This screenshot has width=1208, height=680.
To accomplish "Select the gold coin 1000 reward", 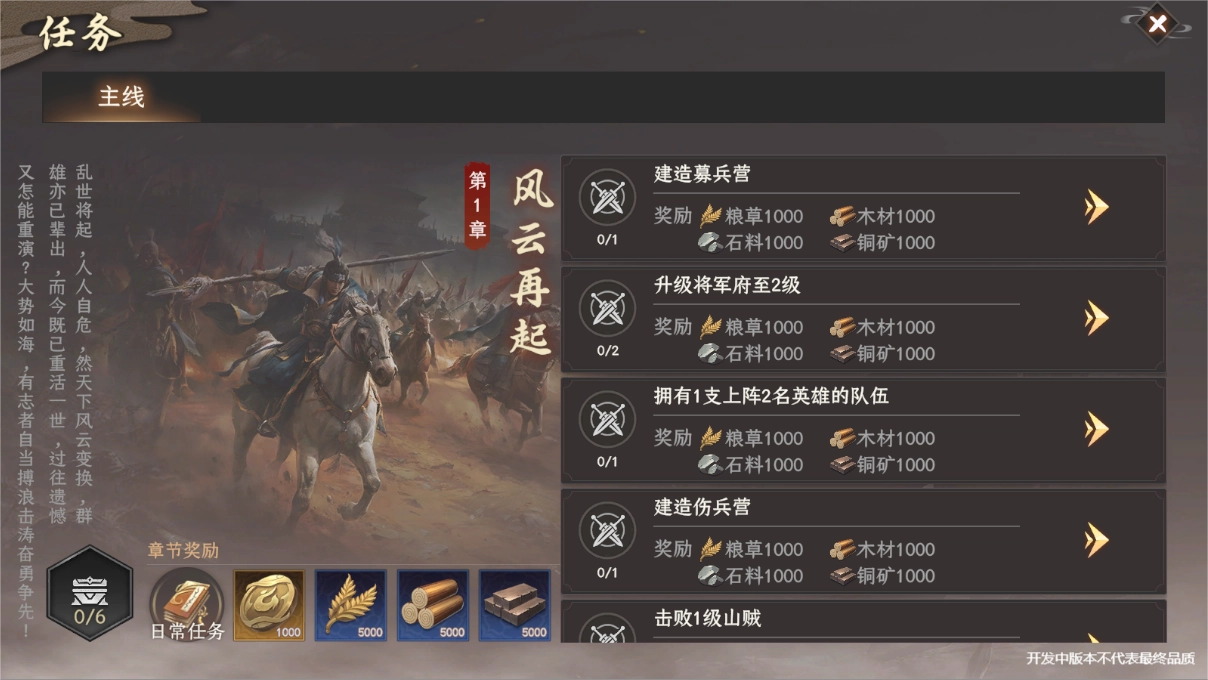I will point(269,605).
